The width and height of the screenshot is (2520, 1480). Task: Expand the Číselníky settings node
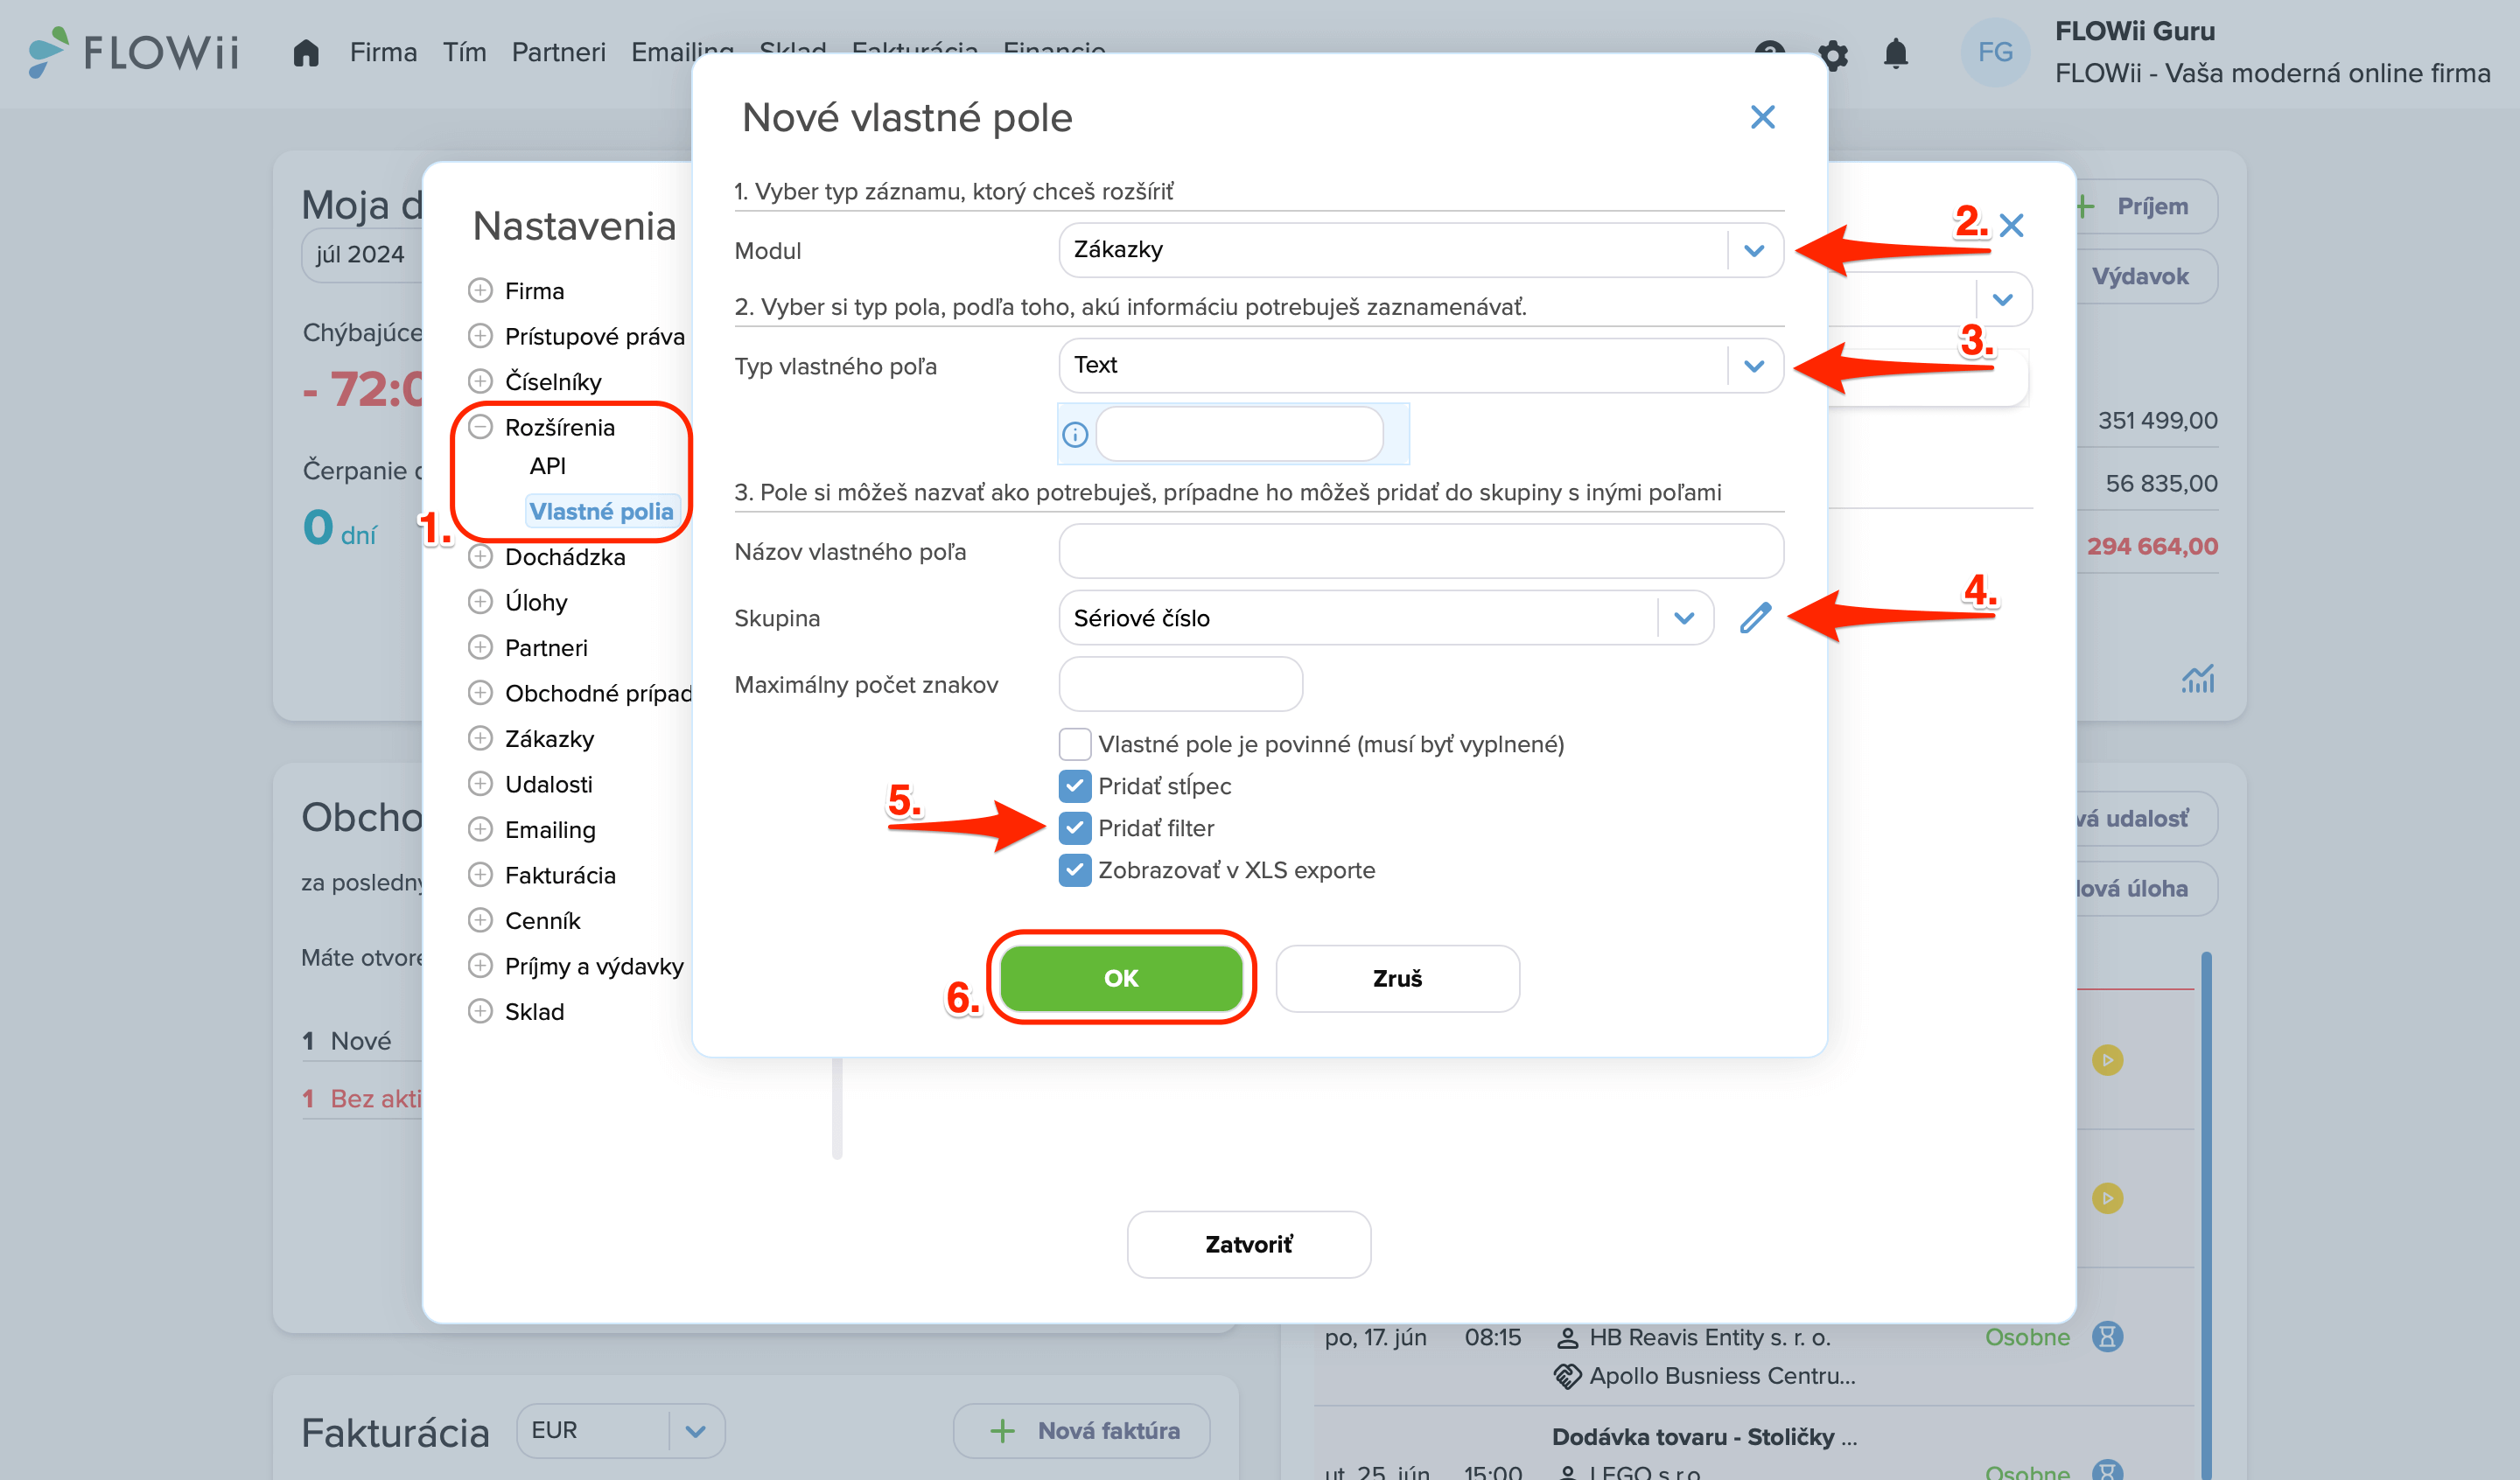pos(480,381)
